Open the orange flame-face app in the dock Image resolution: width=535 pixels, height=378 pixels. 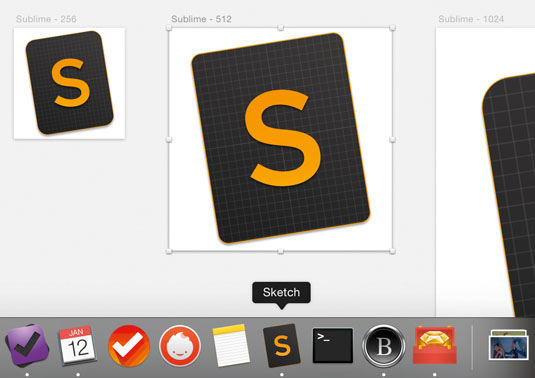click(x=180, y=346)
